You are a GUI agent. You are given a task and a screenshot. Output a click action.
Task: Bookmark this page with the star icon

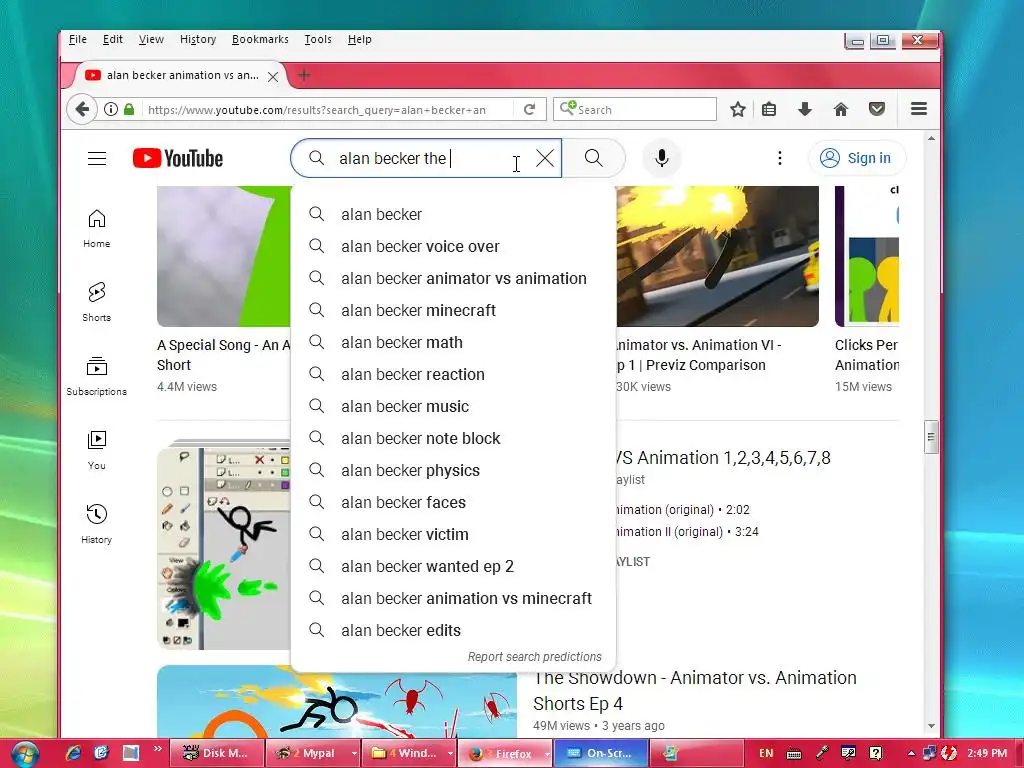(738, 109)
